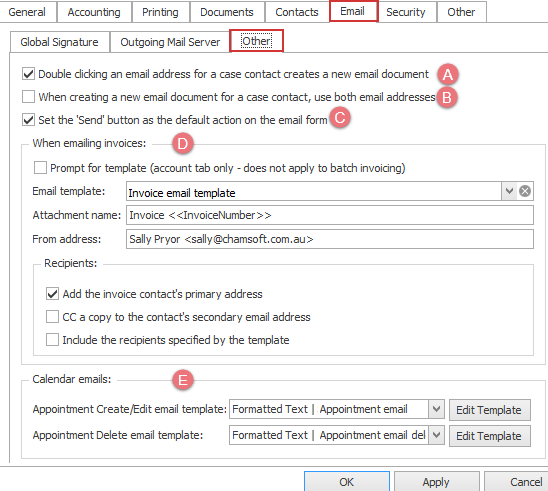The width and height of the screenshot is (548, 491).
Task: Check CC a copy to secondary email address
Action: click(52, 317)
